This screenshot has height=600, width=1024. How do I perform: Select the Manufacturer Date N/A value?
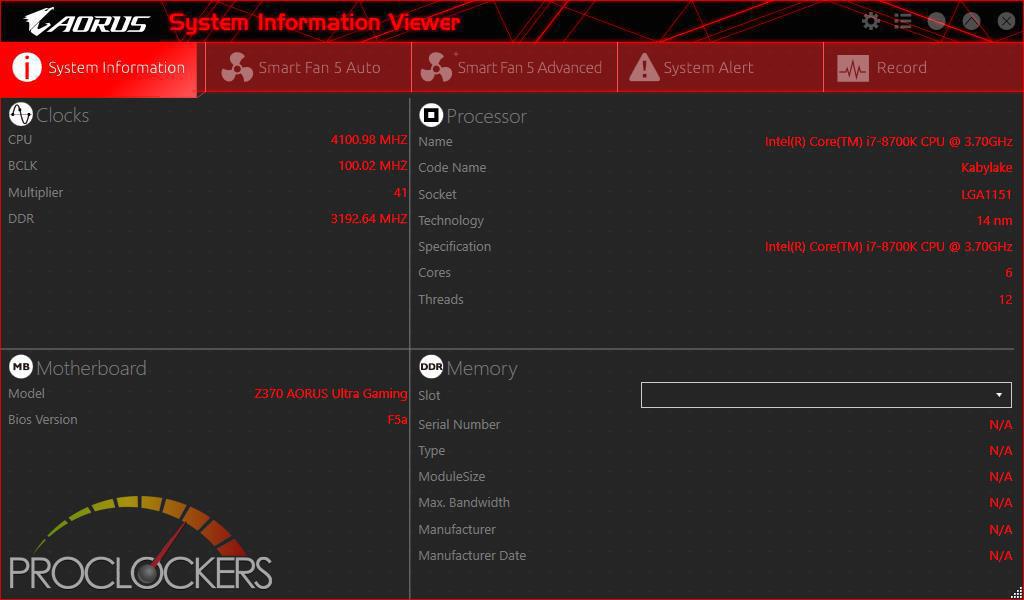coord(1000,556)
